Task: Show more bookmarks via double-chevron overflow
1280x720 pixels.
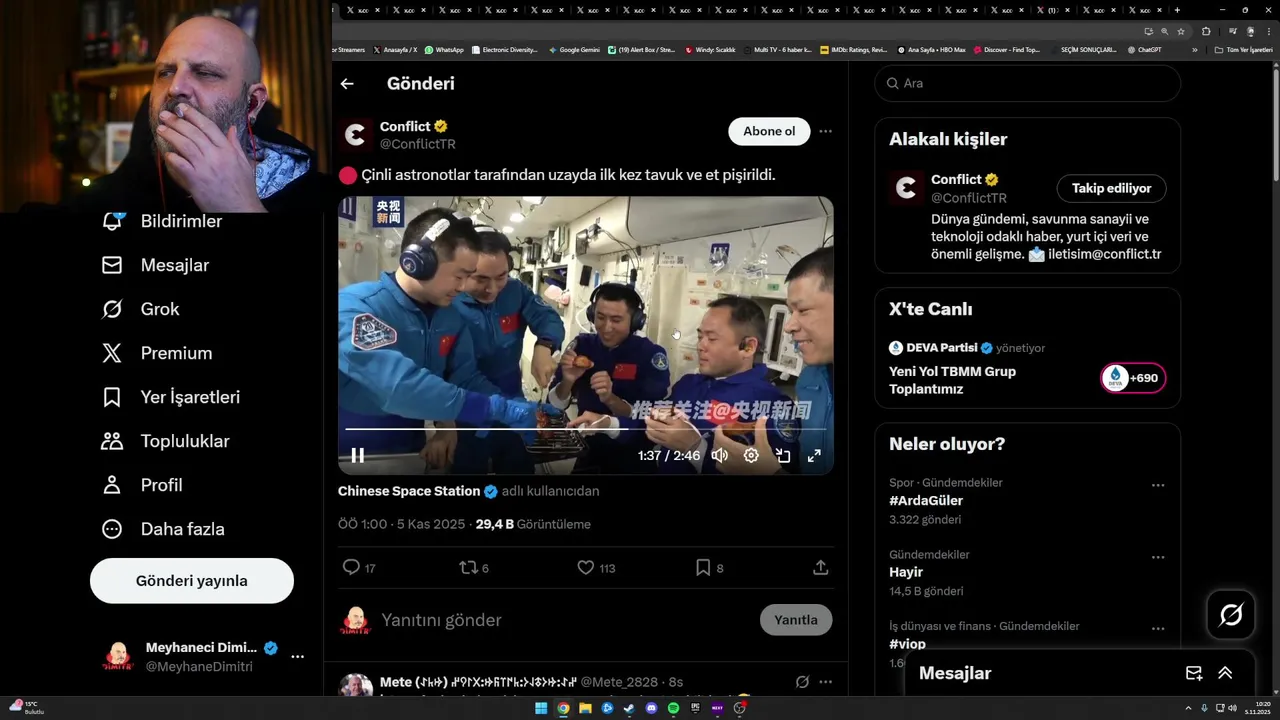Action: coord(1194,49)
